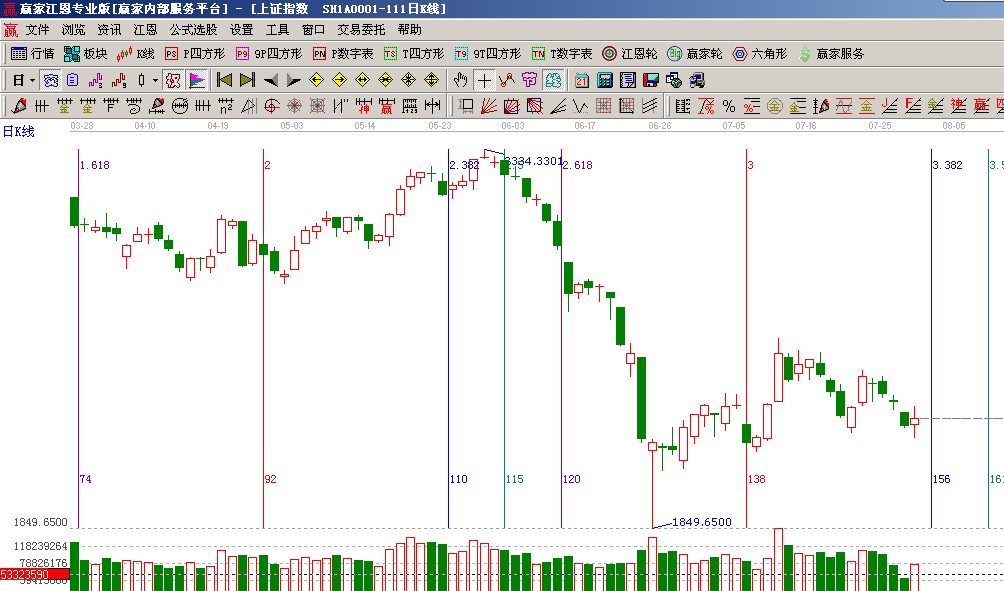
Task: Open the 行情 market quotes view
Action: click(x=32, y=54)
